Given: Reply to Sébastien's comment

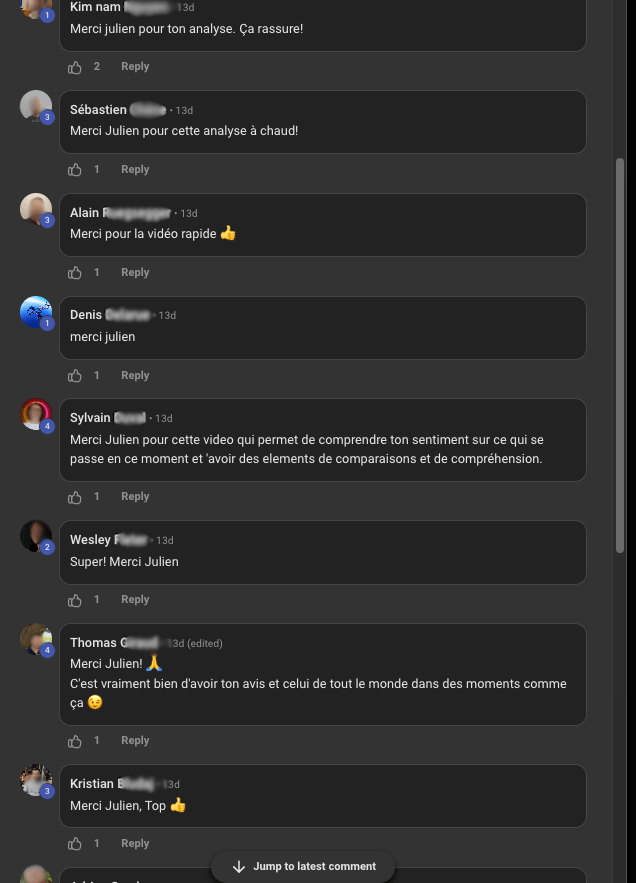Looking at the screenshot, I should pyautogui.click(x=135, y=170).
